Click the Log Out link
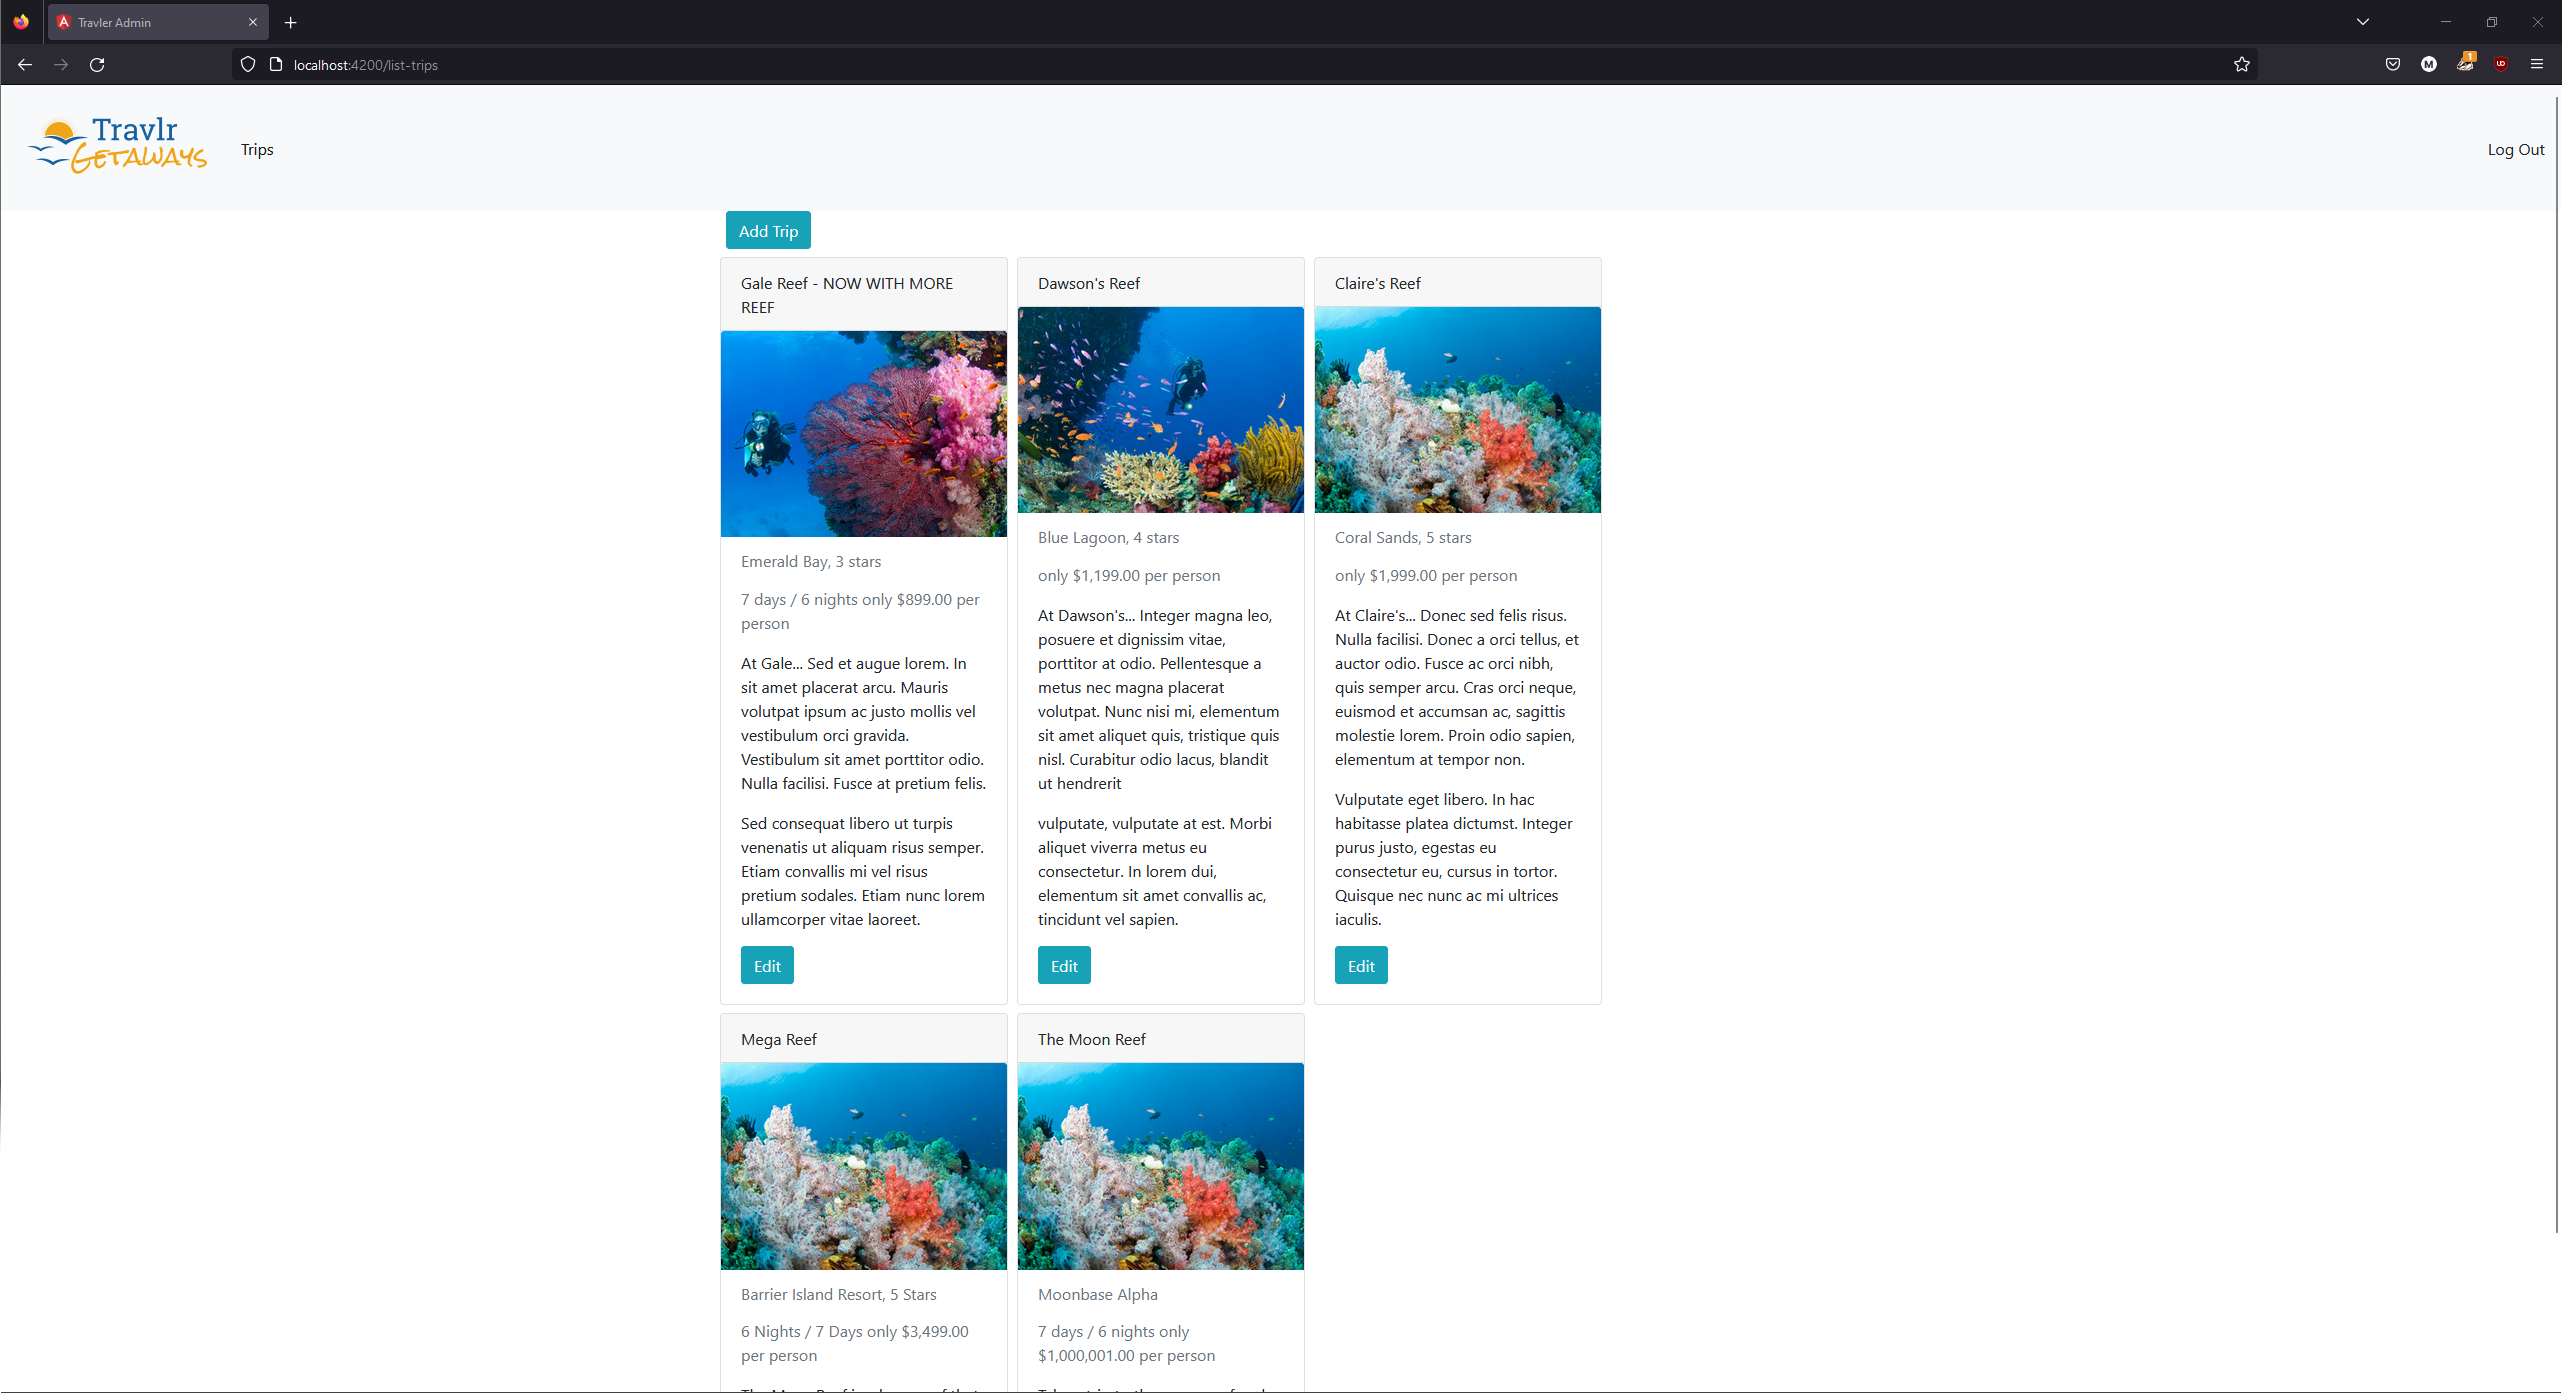Image resolution: width=2562 pixels, height=1393 pixels. coord(2516,150)
